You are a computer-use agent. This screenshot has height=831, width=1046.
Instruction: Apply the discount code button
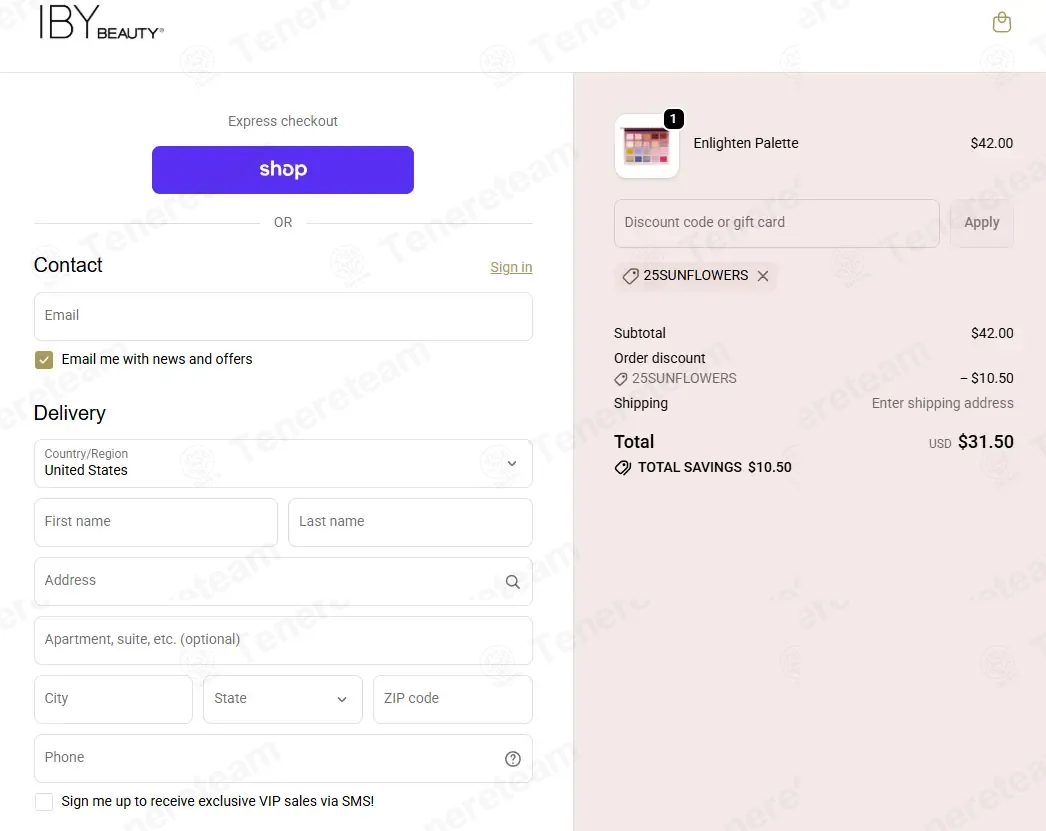click(981, 223)
